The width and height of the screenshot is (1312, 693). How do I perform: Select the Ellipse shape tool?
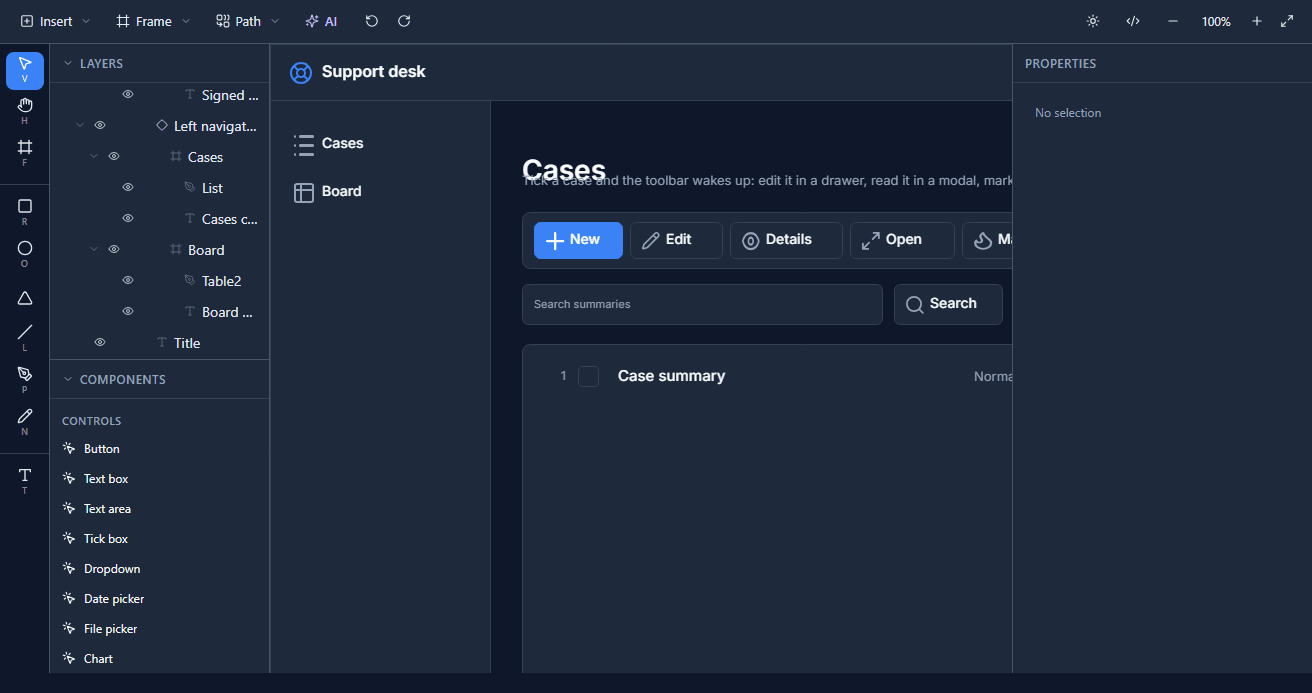point(25,253)
